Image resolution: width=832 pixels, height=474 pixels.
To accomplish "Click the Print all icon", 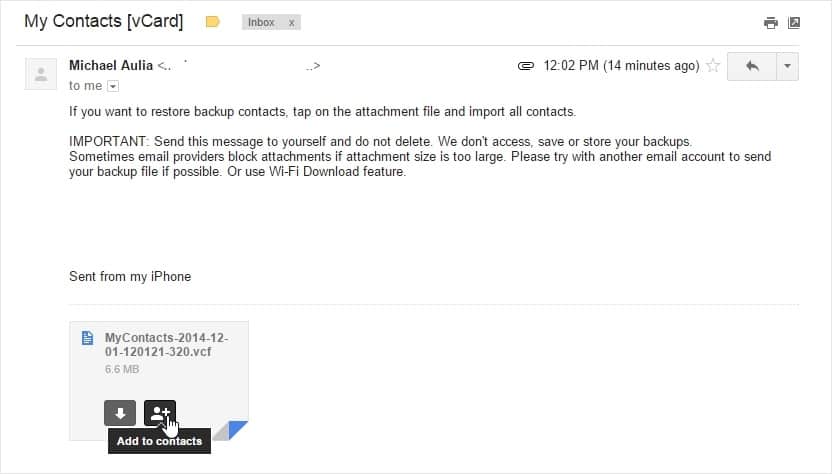I will [770, 23].
